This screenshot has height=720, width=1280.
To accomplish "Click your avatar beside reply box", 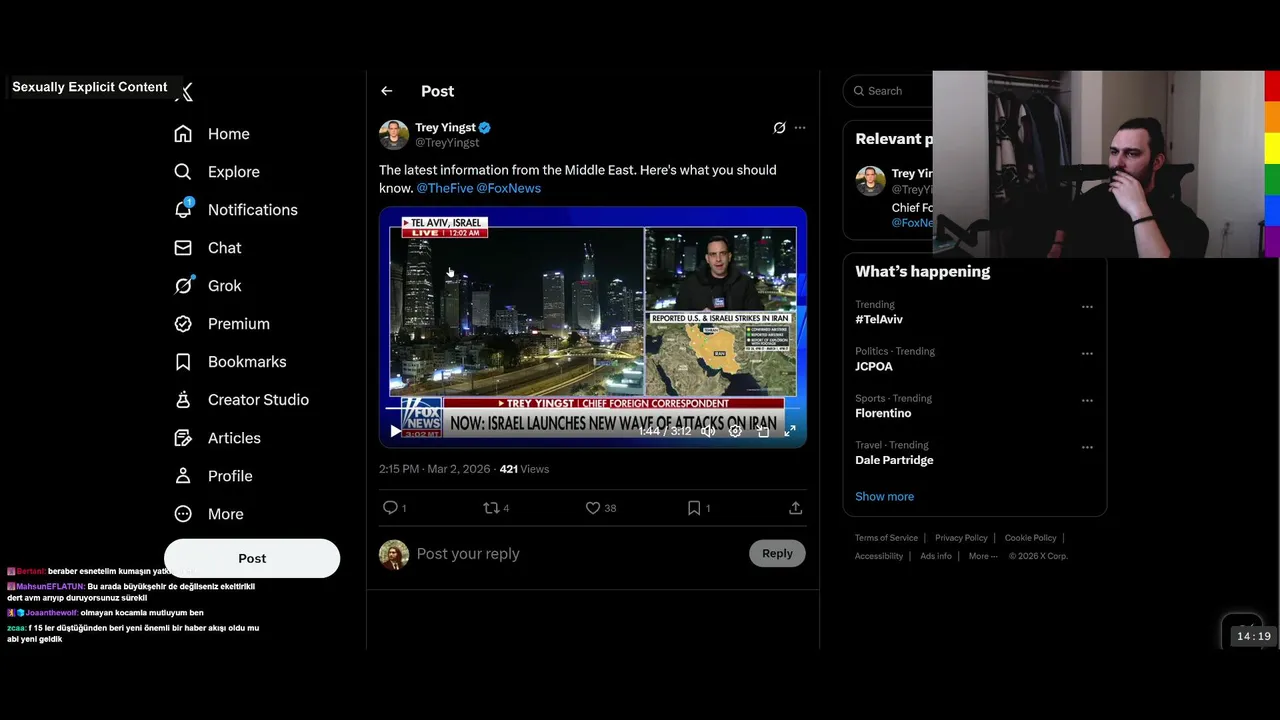I will tap(394, 554).
